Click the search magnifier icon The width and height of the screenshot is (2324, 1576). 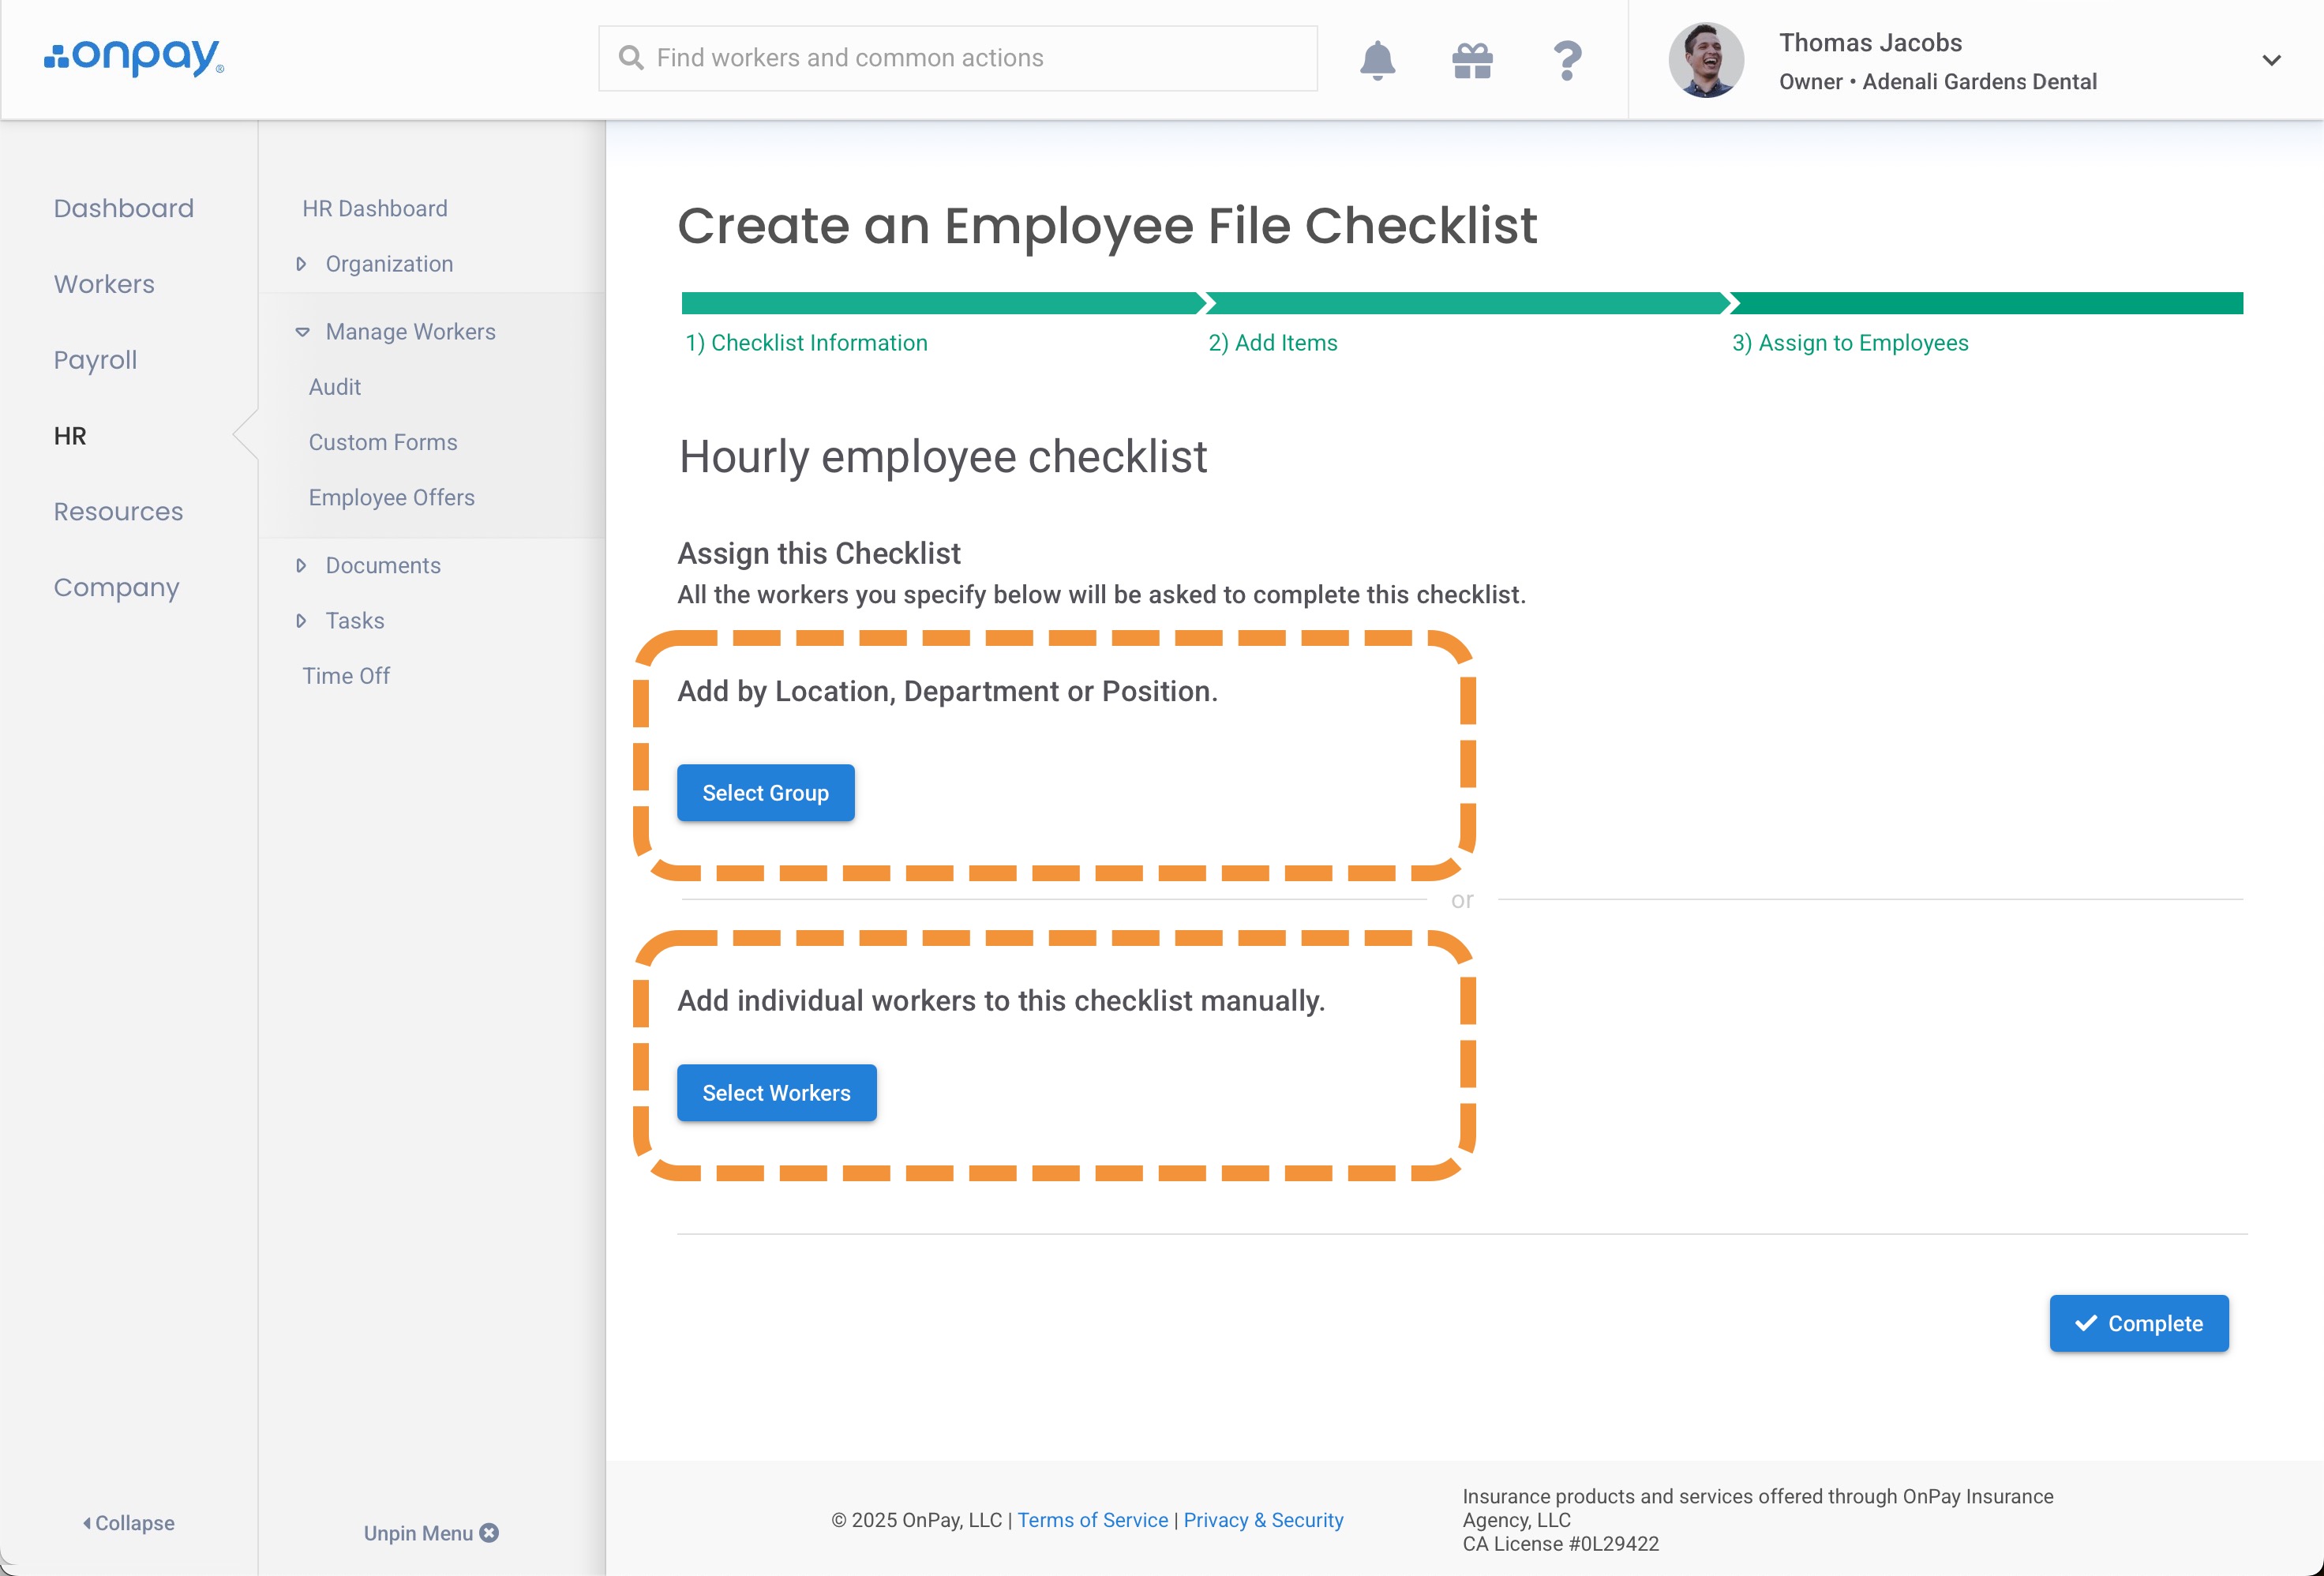coord(631,58)
